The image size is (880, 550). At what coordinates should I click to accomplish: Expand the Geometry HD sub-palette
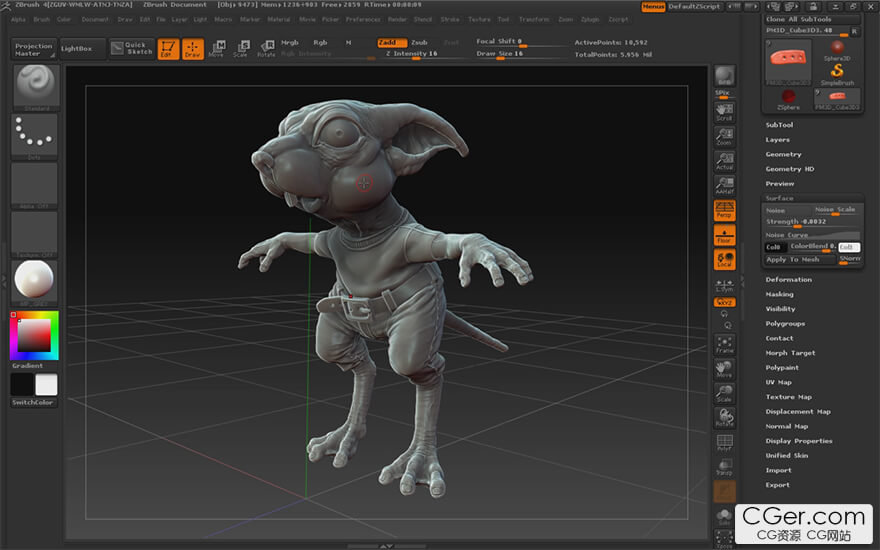(x=790, y=169)
